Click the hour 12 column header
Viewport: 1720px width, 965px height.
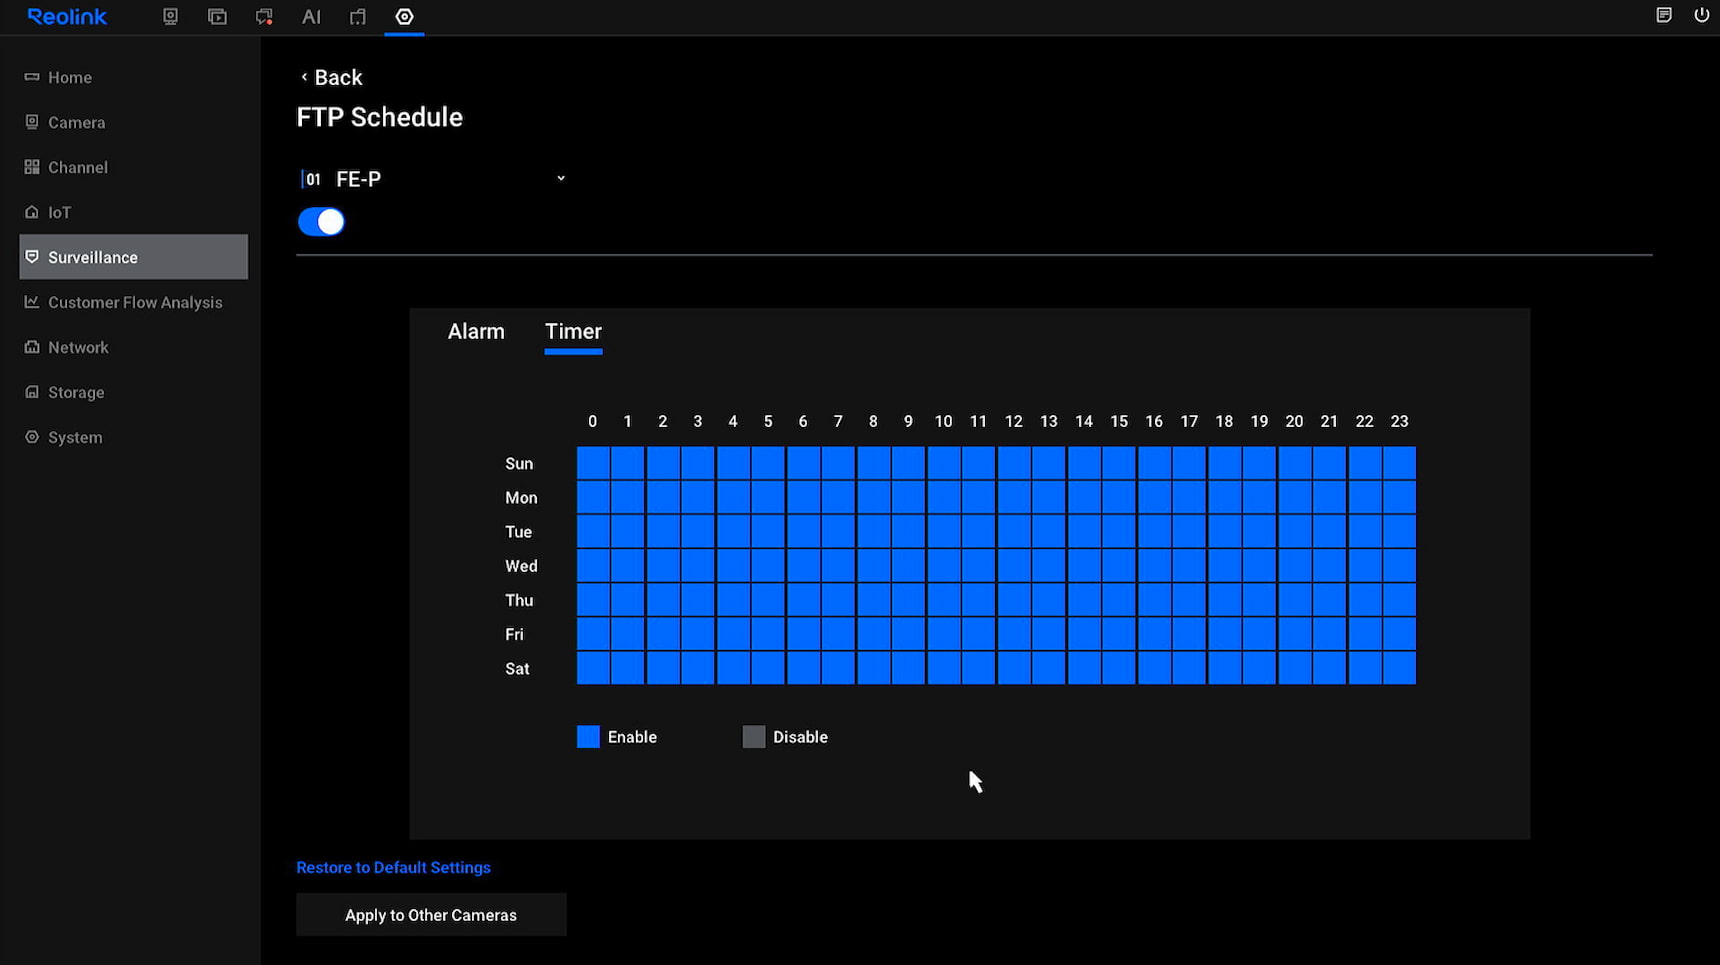pos(1013,421)
